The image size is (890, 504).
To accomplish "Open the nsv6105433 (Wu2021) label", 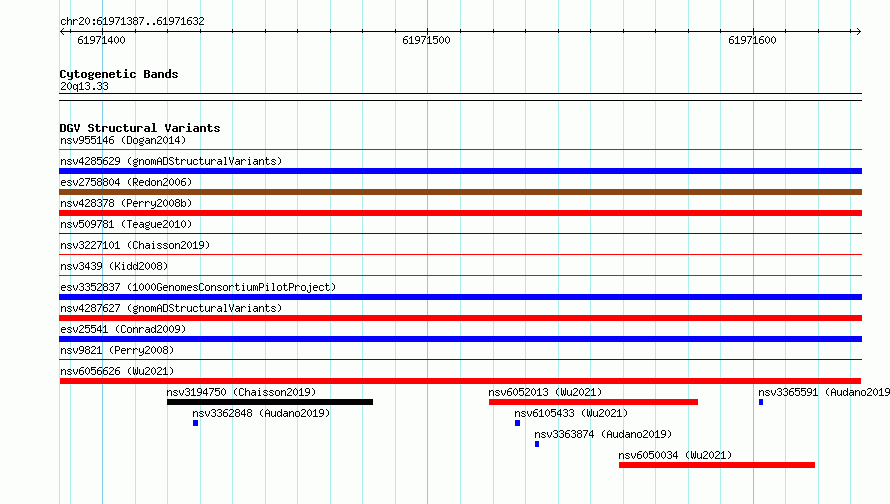I will tap(571, 413).
